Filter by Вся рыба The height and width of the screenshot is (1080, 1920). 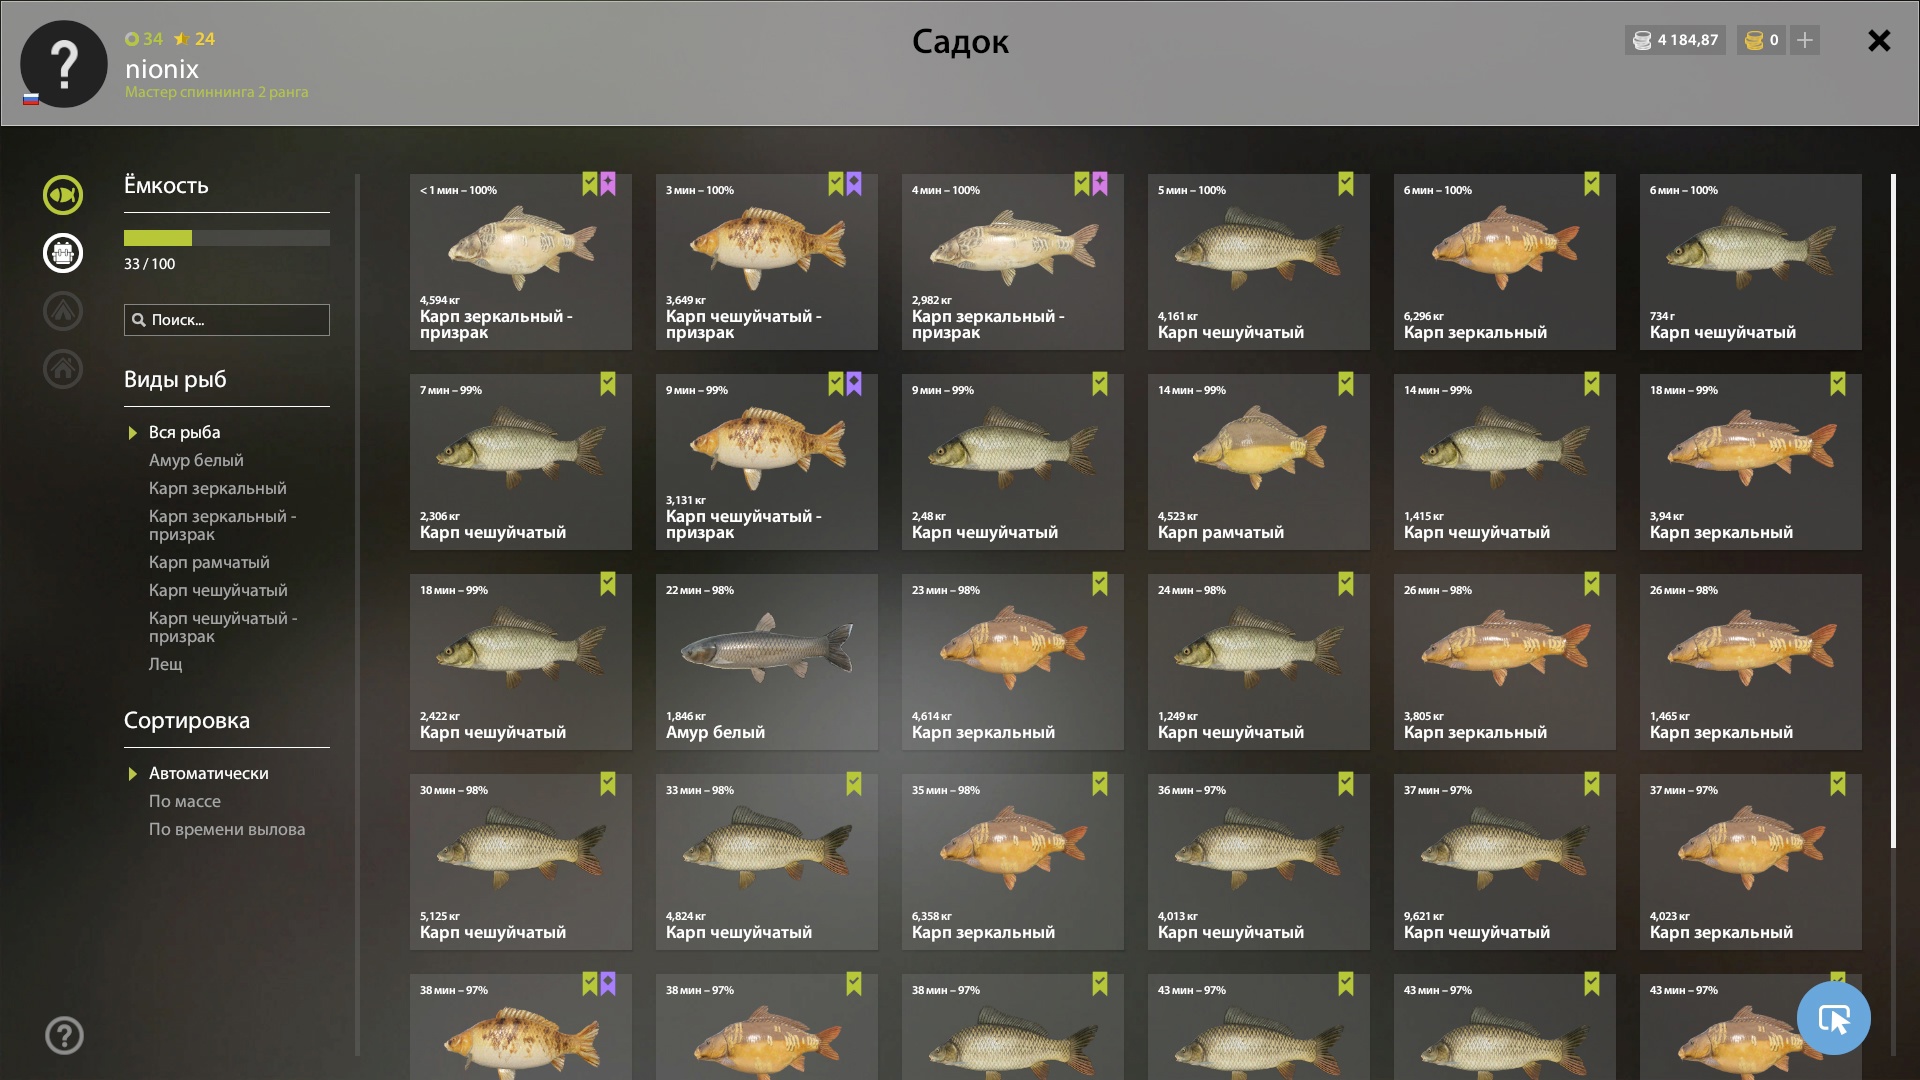pos(184,432)
